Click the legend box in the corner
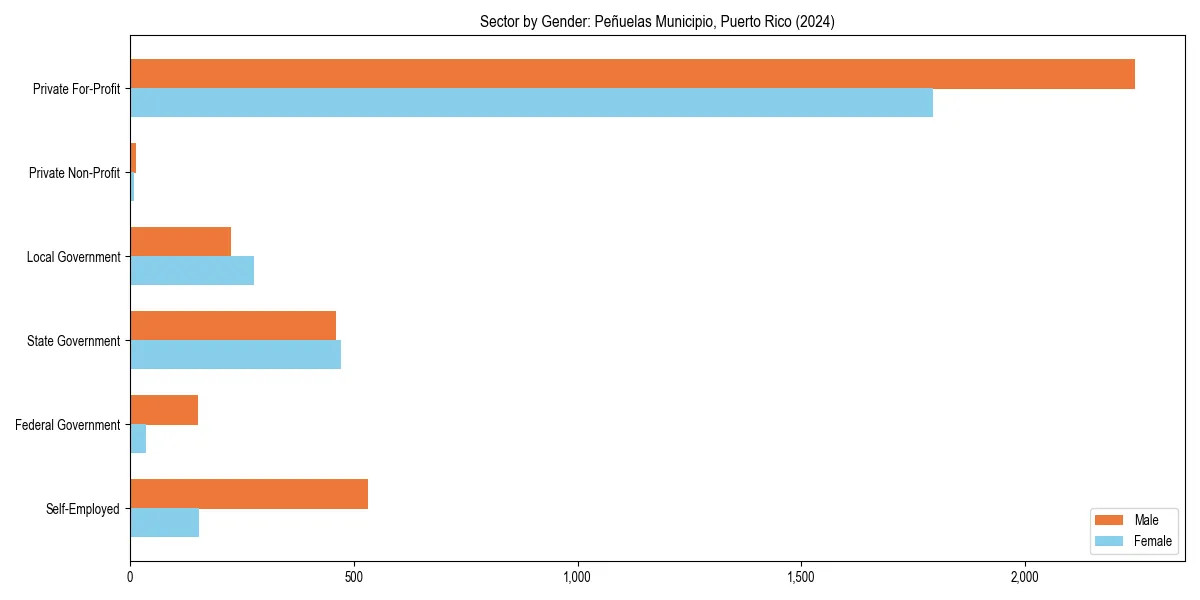This screenshot has height=600, width=1200. coord(1132,530)
